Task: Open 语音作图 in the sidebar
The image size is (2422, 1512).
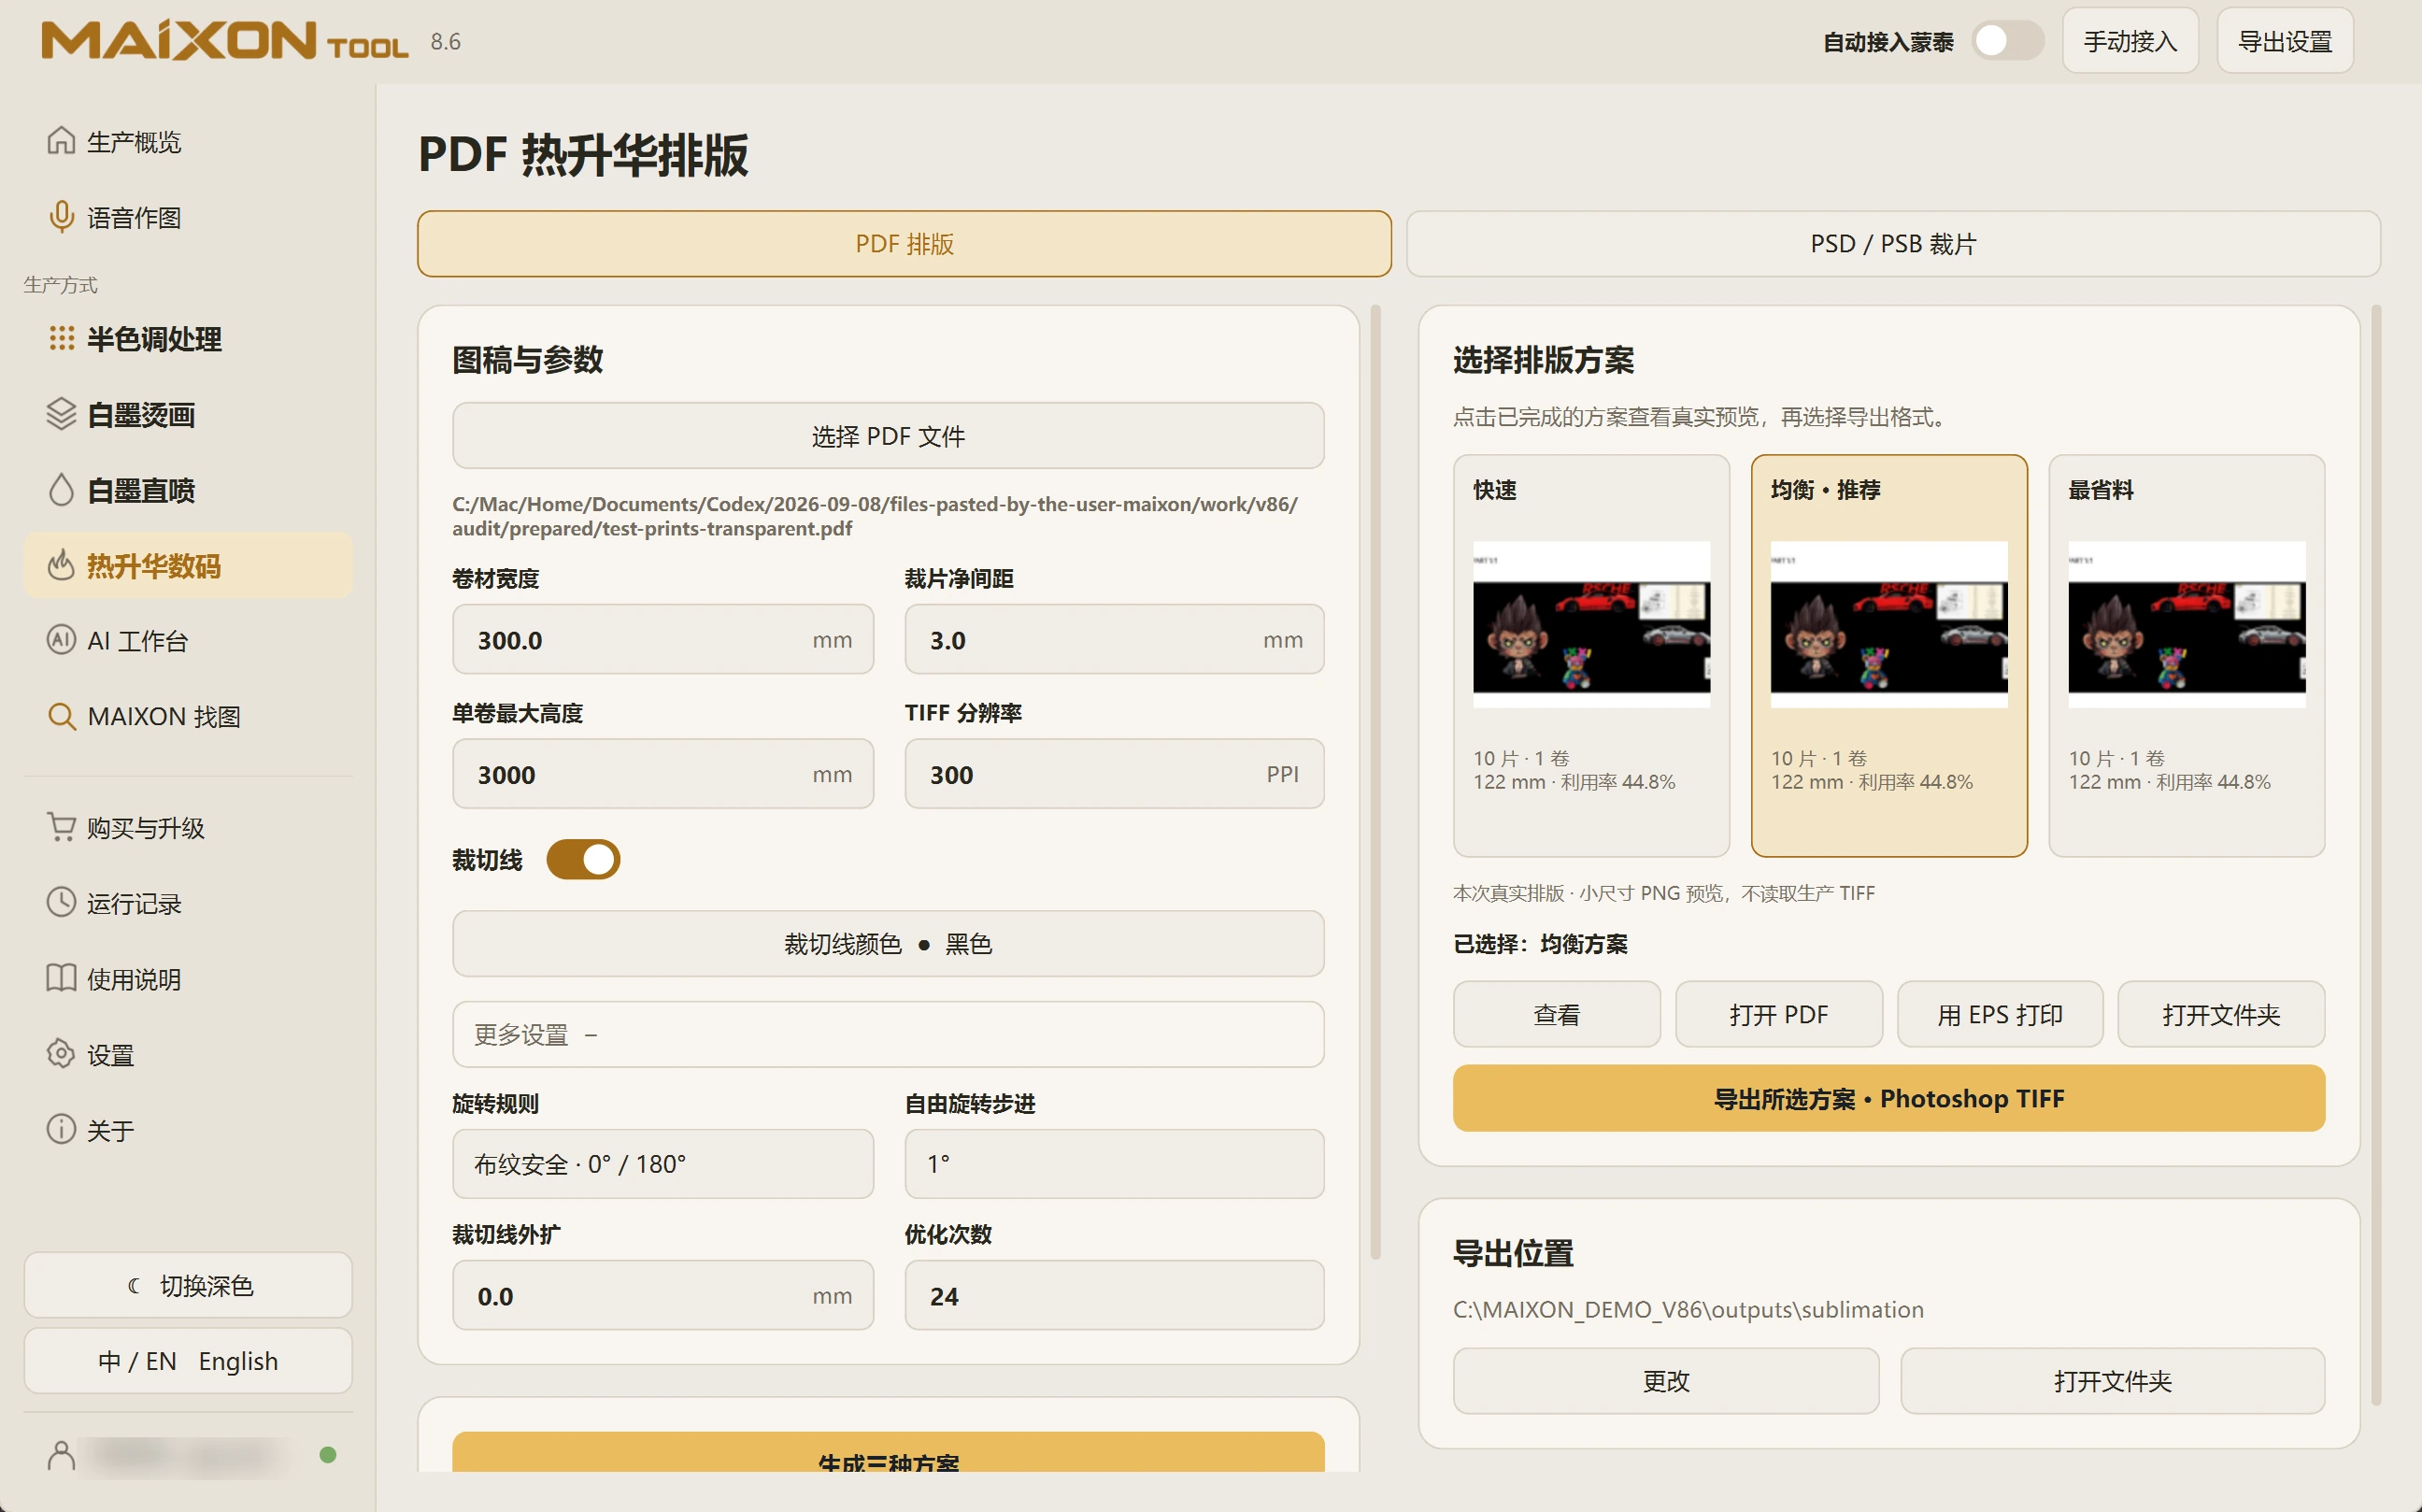Action: [188, 217]
